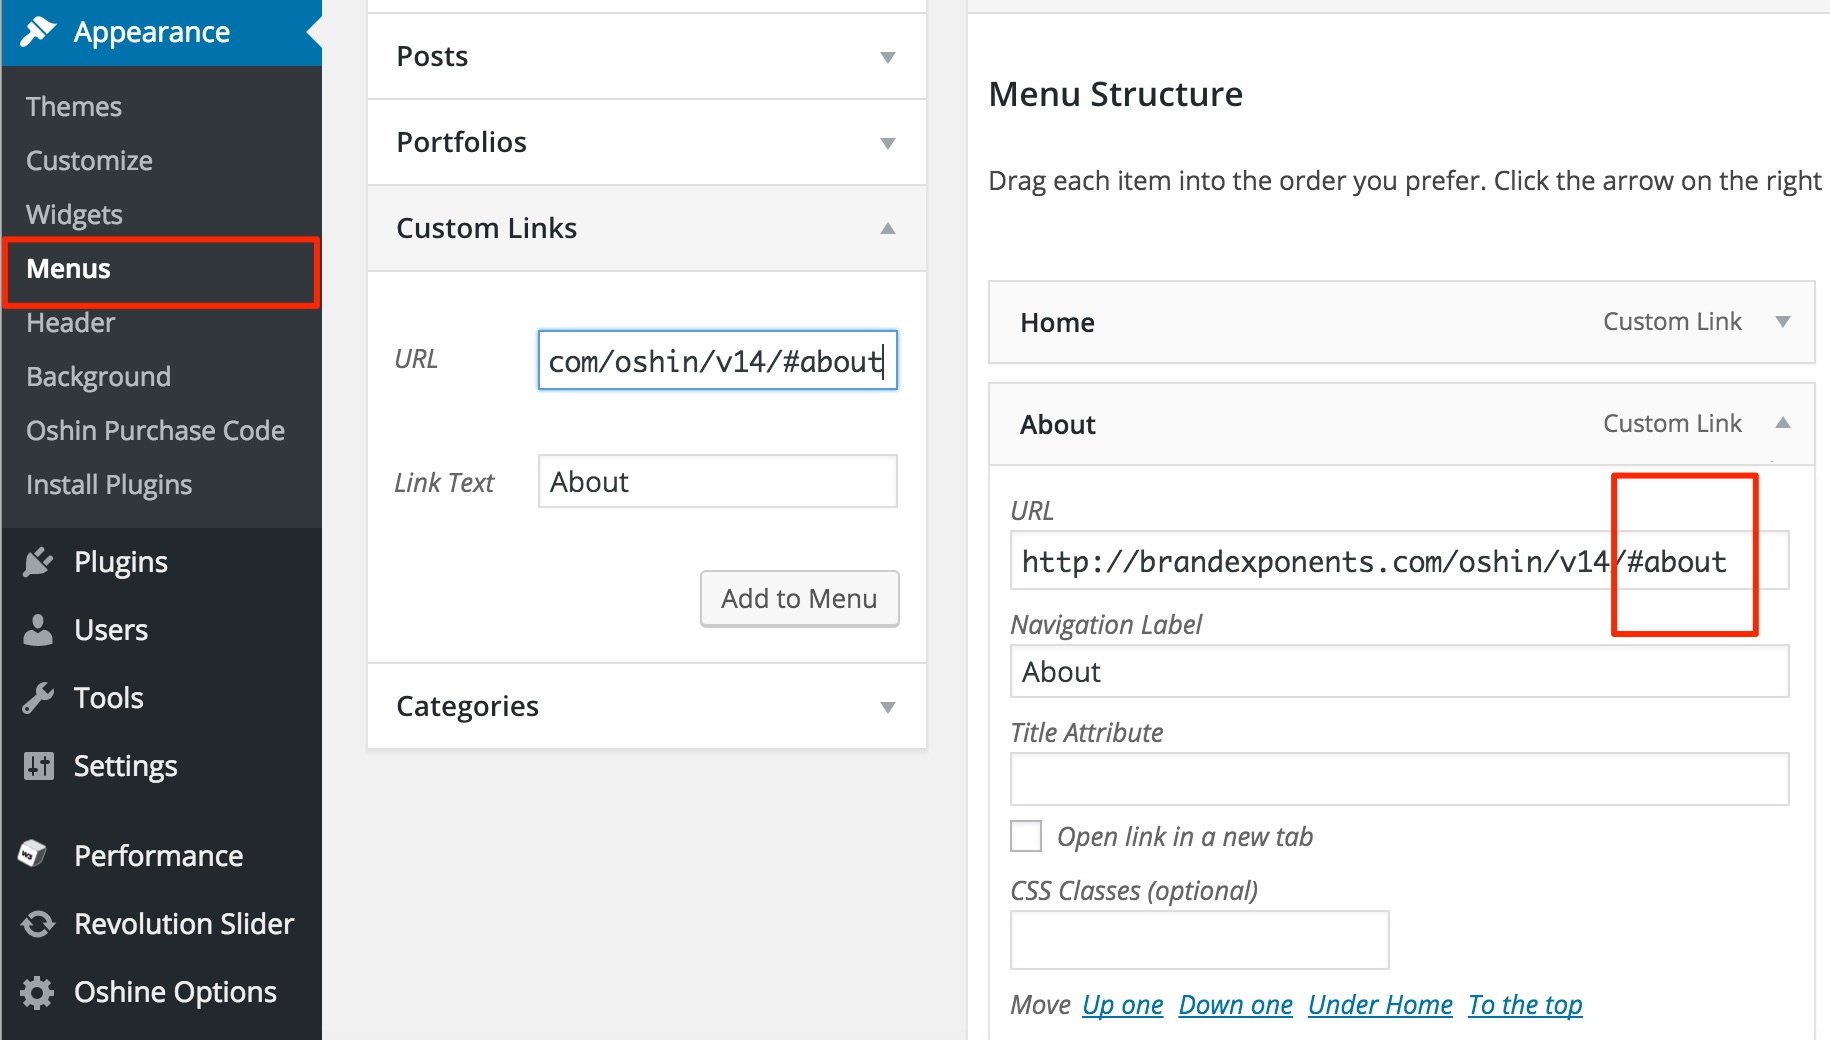1830x1040 pixels.
Task: Click the Appearance paintbrush icon
Action: [38, 32]
